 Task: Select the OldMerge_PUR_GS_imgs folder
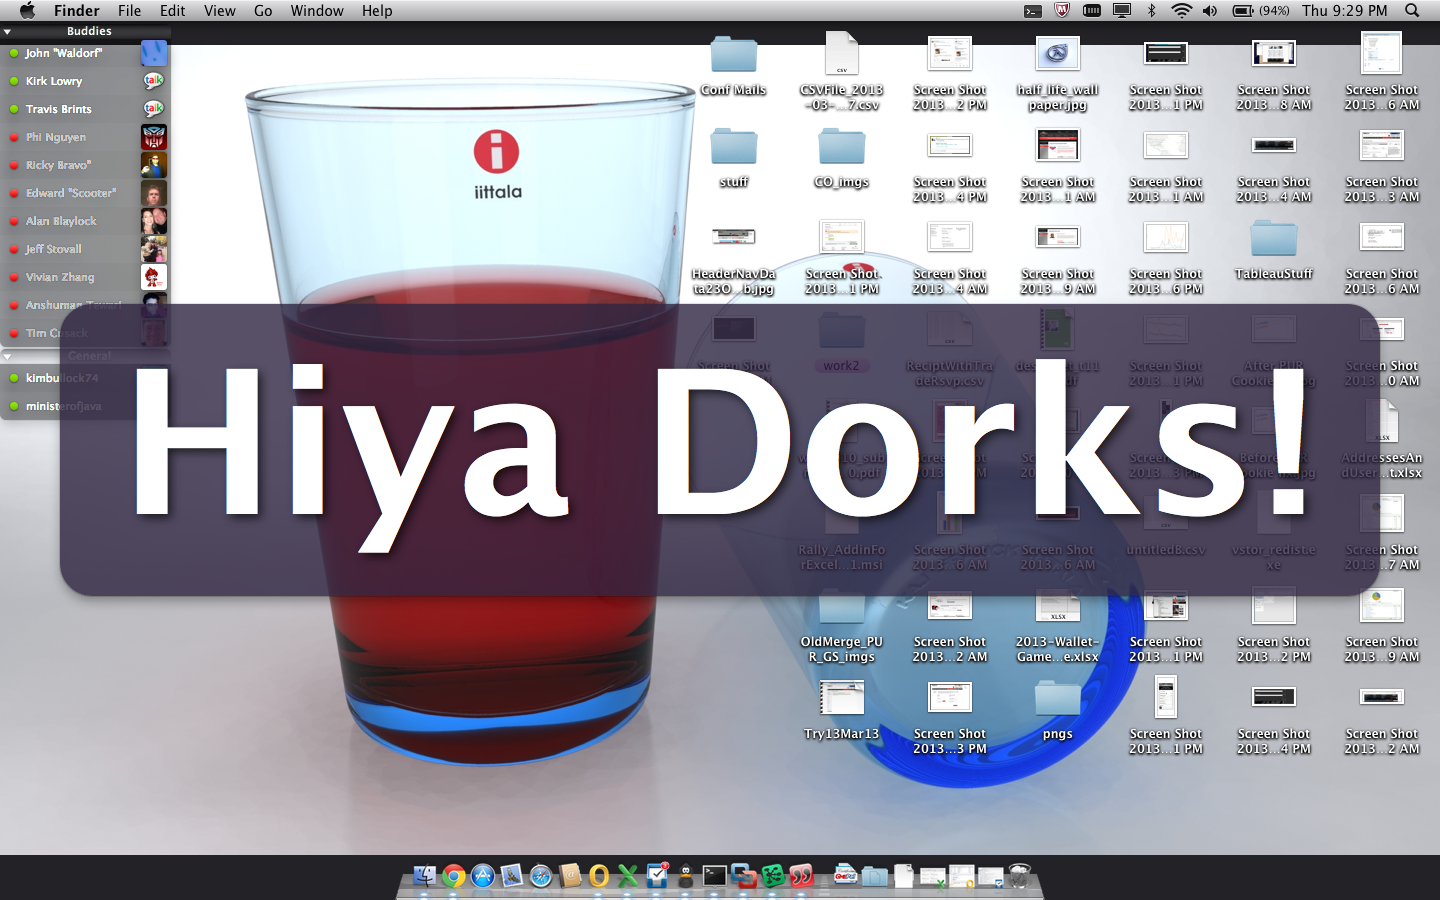[x=842, y=626]
